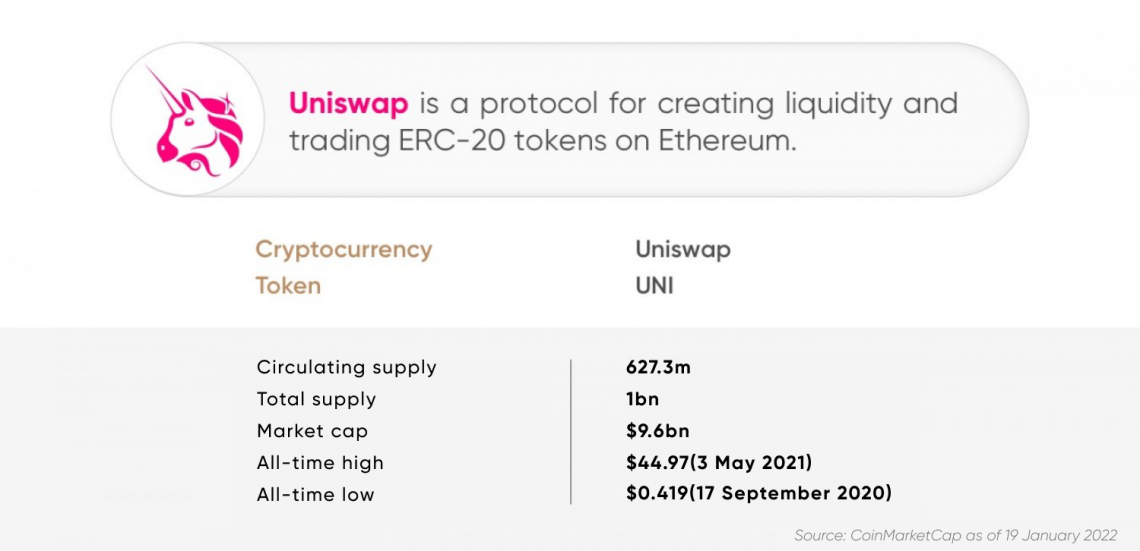Click the Uniswap cryptocurrency name value
1140x551 pixels.
pyautogui.click(x=683, y=250)
